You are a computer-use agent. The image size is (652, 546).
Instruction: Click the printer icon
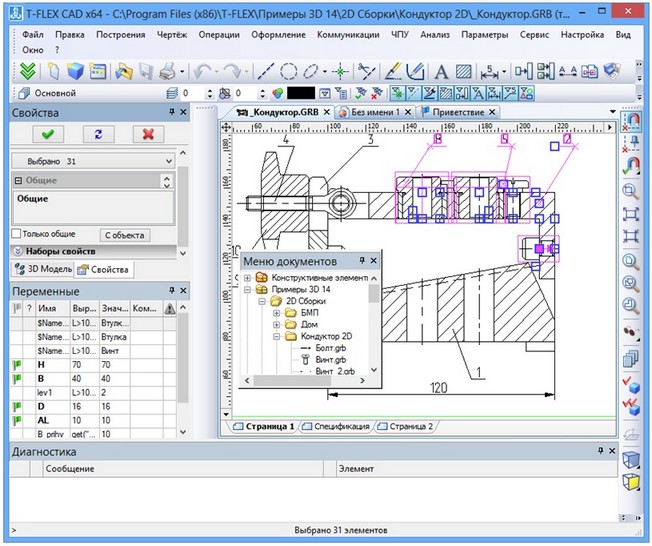[x=168, y=72]
